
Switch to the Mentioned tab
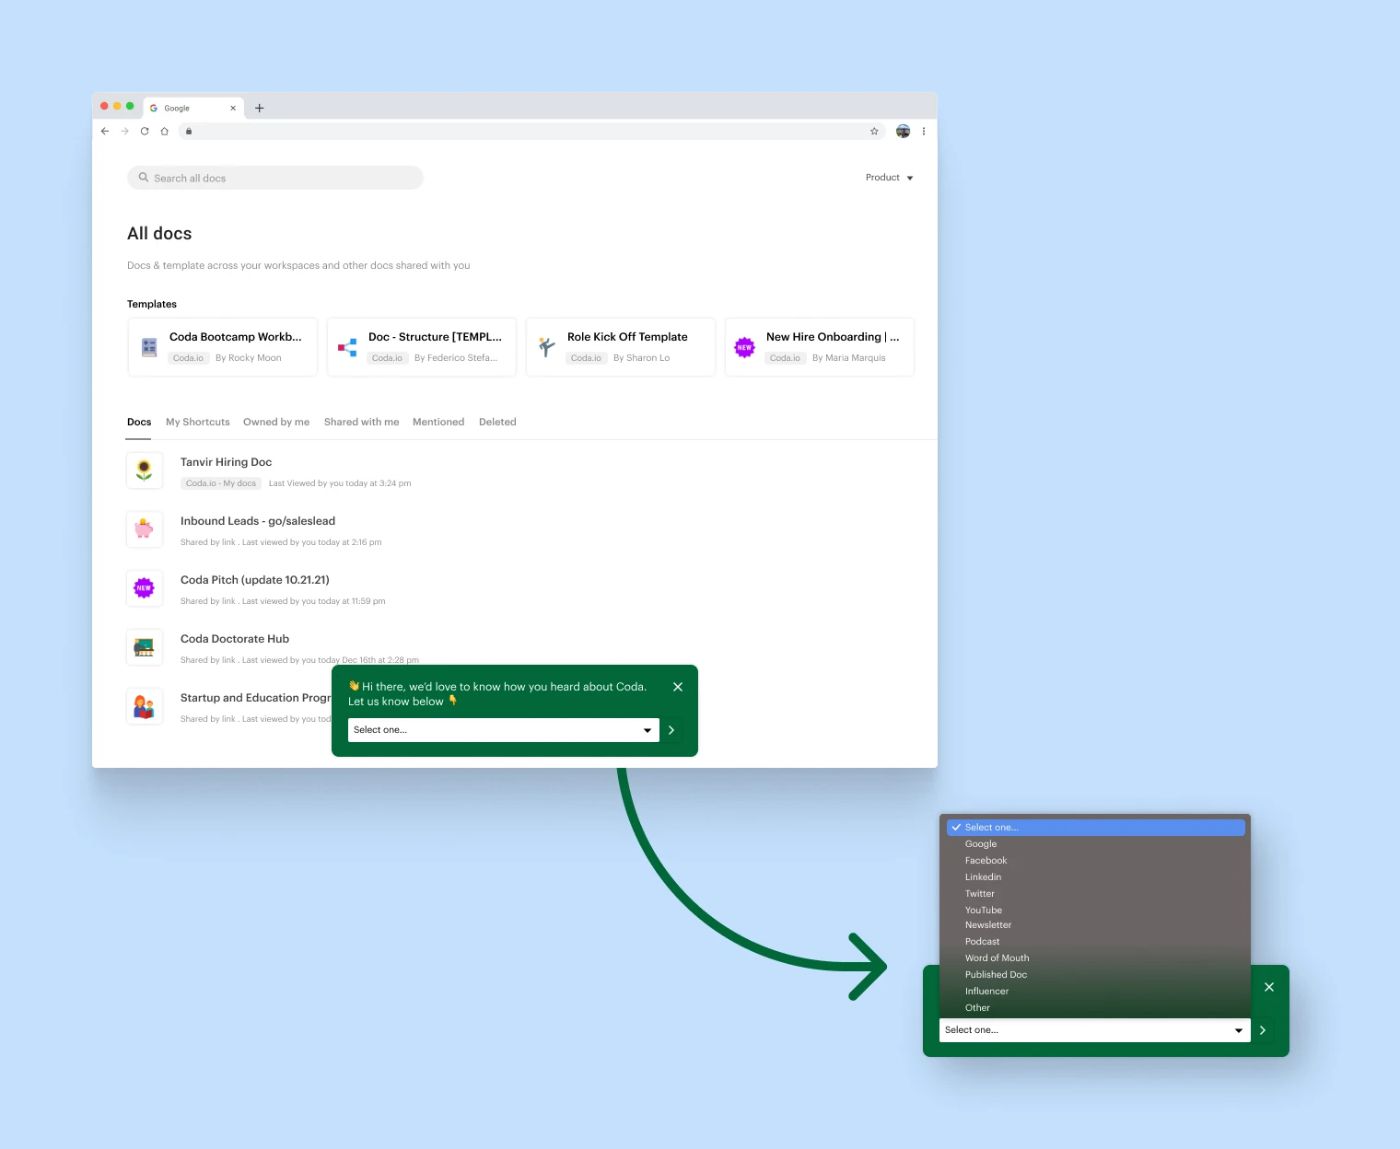coord(438,422)
